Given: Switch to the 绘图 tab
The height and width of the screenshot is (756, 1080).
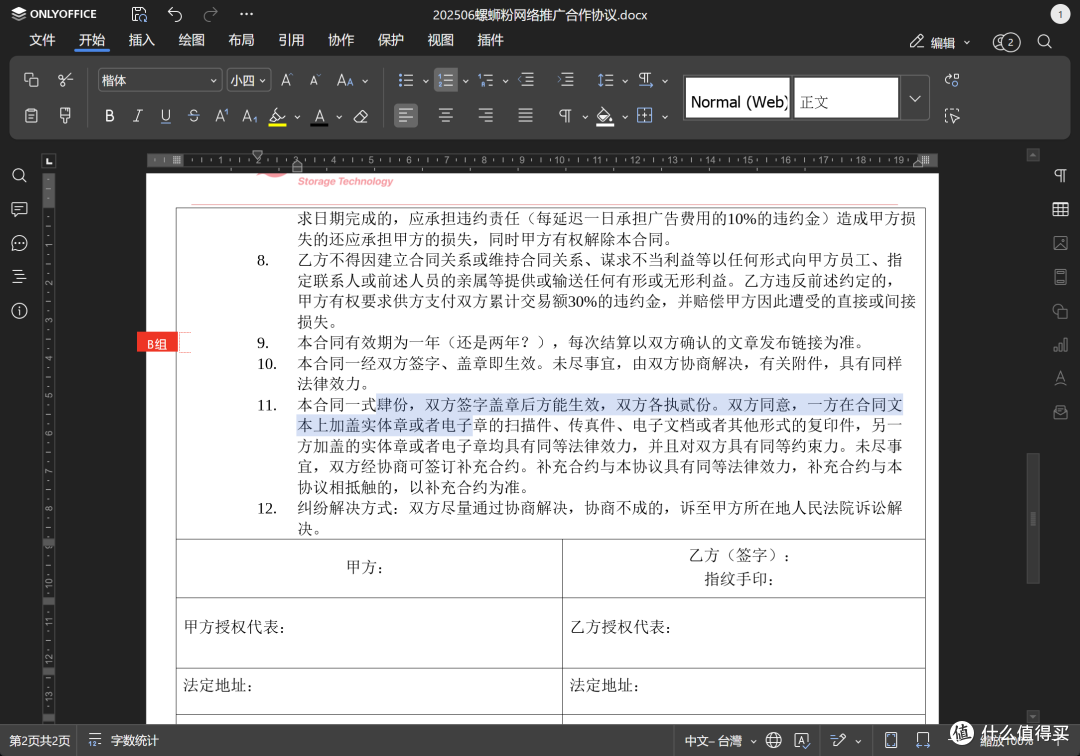Looking at the screenshot, I should point(191,41).
